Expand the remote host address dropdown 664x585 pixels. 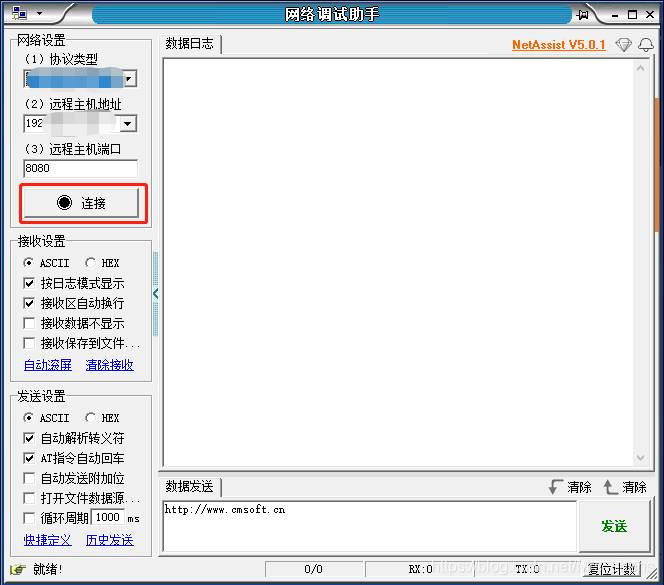point(128,124)
